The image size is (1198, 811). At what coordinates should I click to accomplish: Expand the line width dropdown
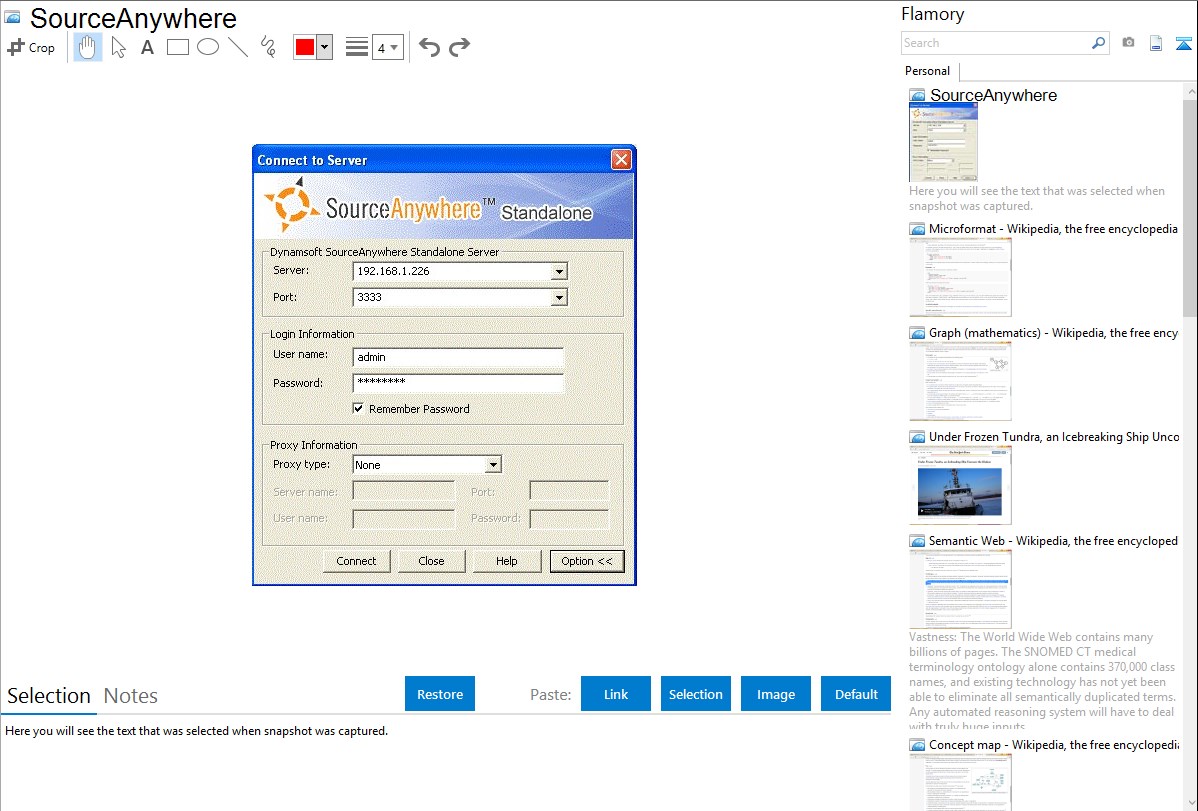(387, 47)
